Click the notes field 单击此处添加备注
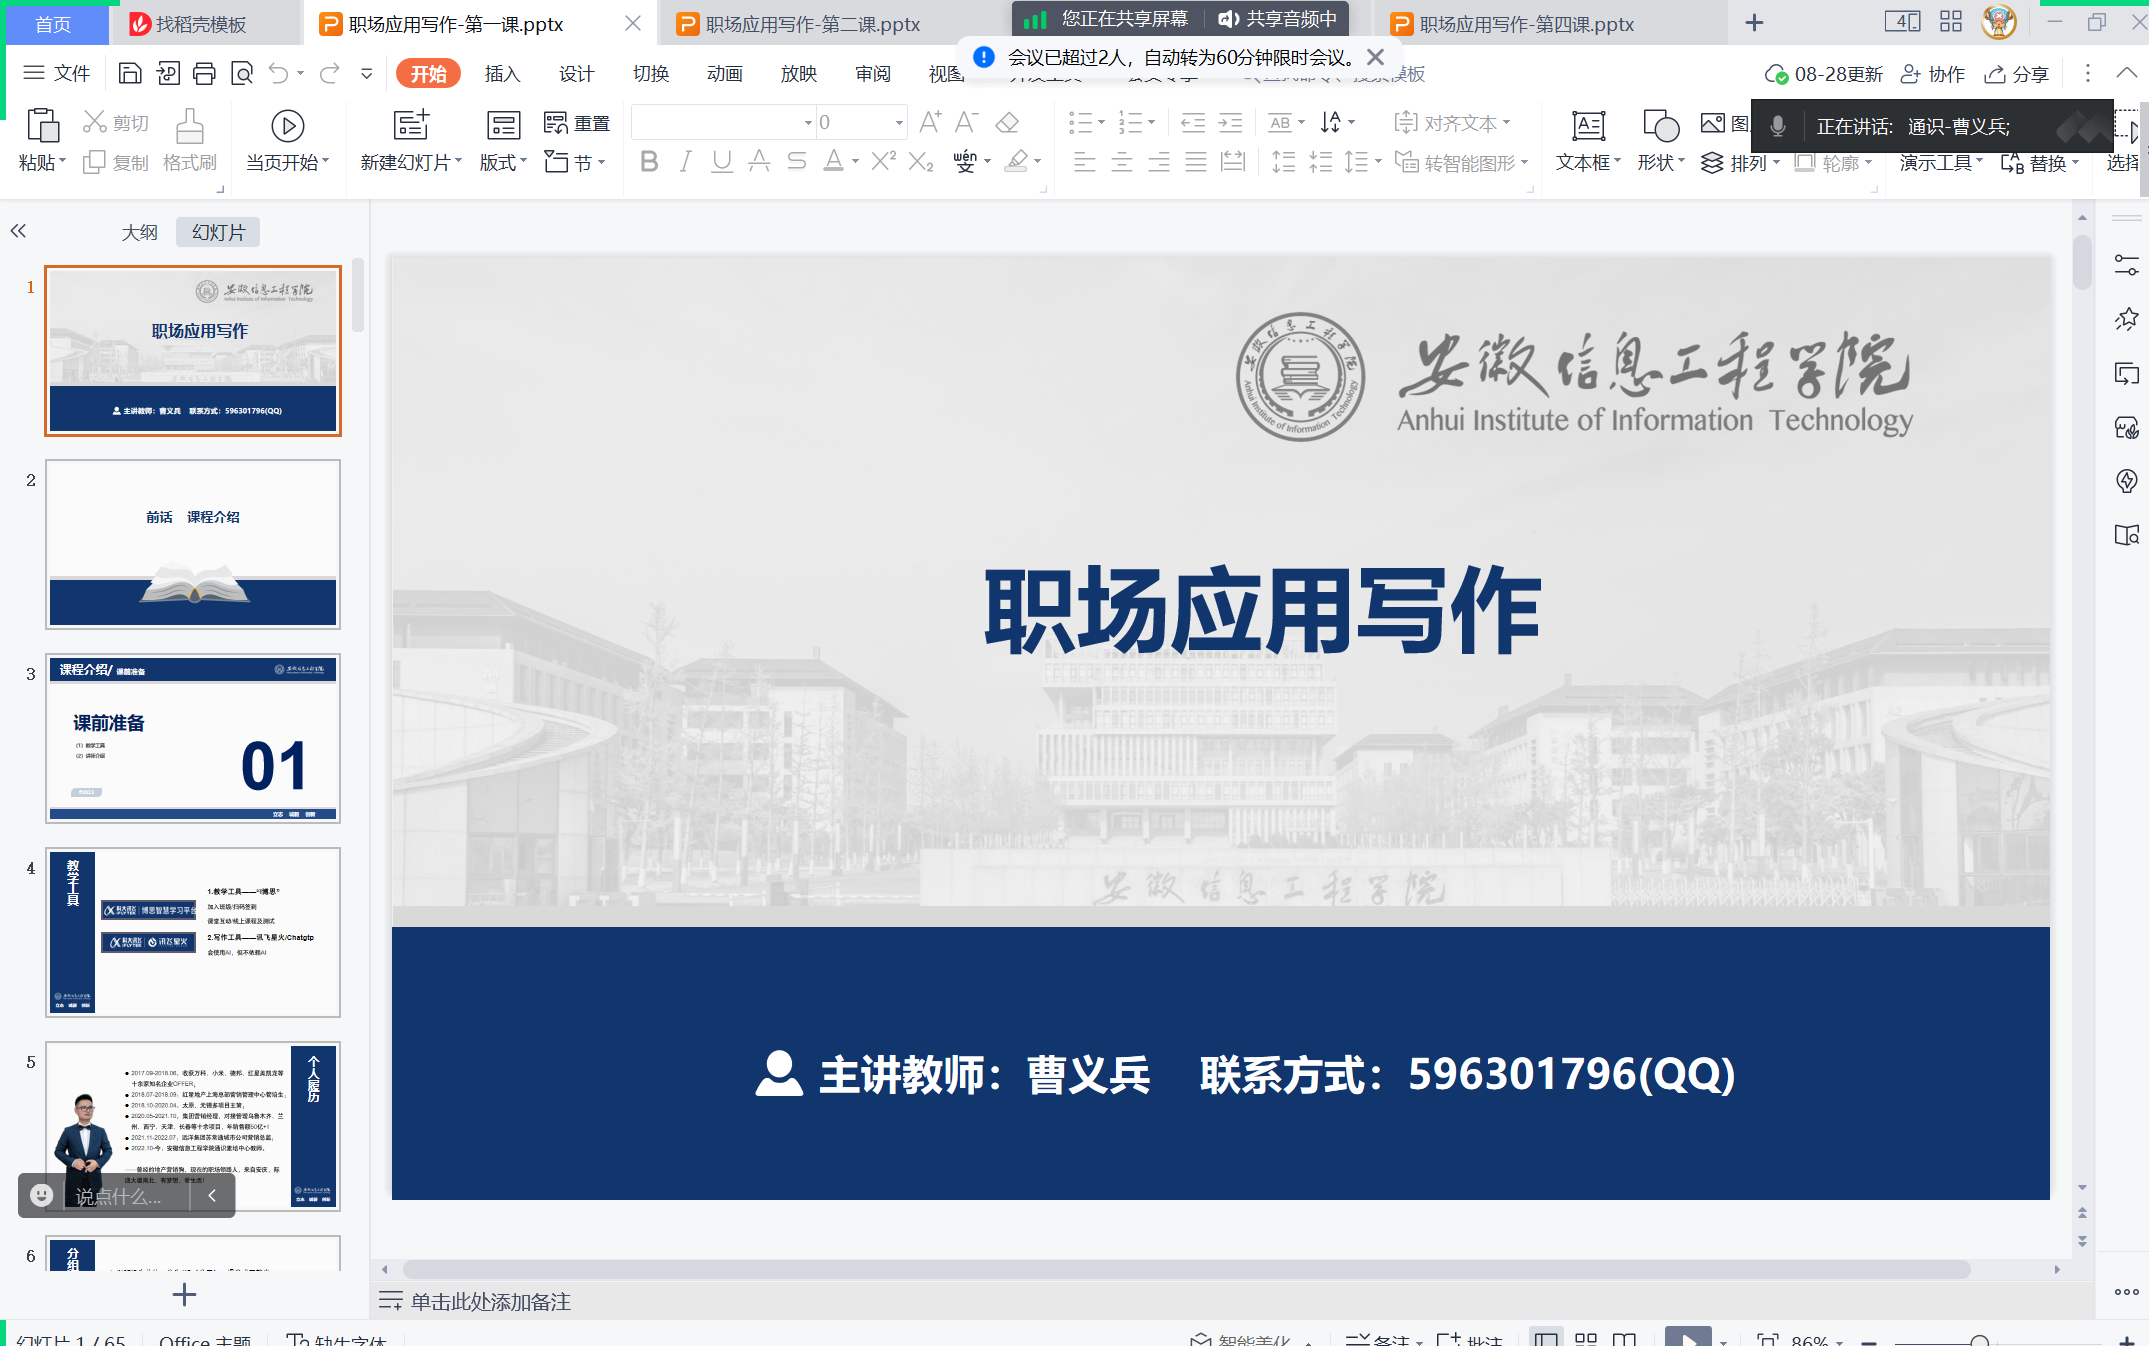2149x1346 pixels. point(490,1301)
